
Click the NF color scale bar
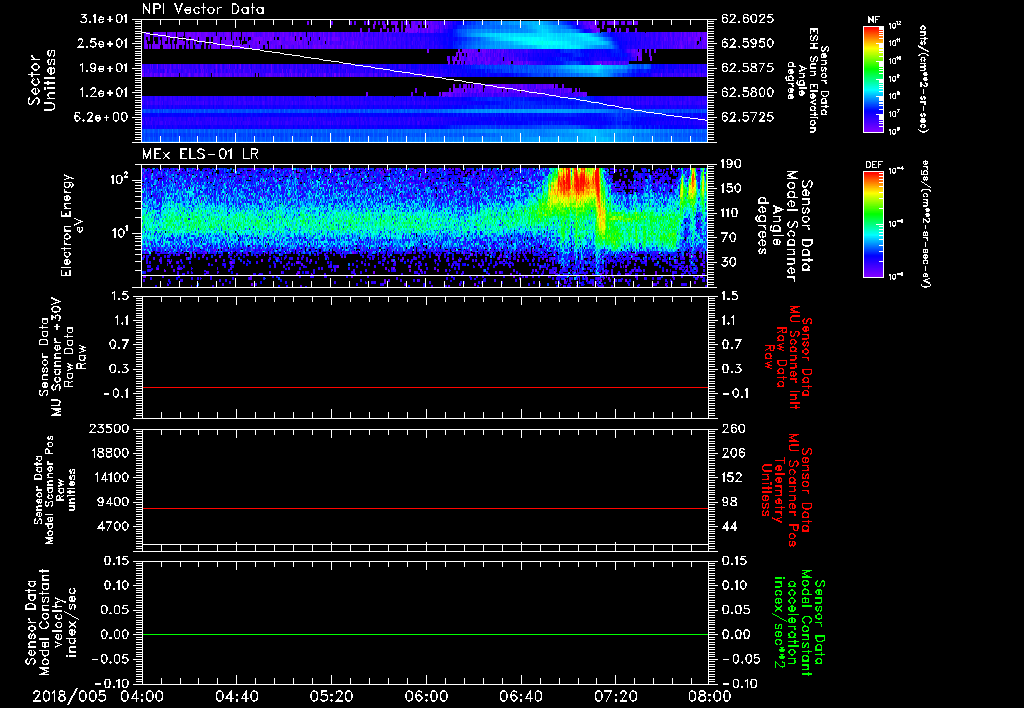tap(874, 78)
